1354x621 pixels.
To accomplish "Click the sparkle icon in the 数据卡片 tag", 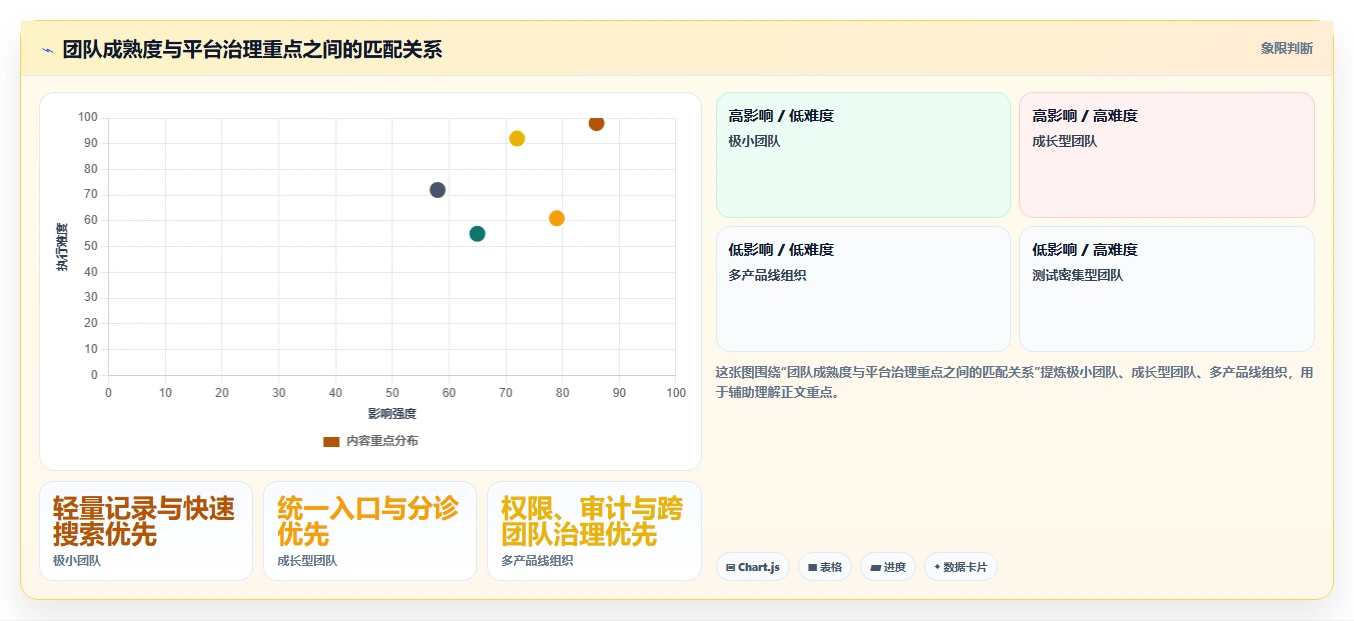I will point(937,567).
